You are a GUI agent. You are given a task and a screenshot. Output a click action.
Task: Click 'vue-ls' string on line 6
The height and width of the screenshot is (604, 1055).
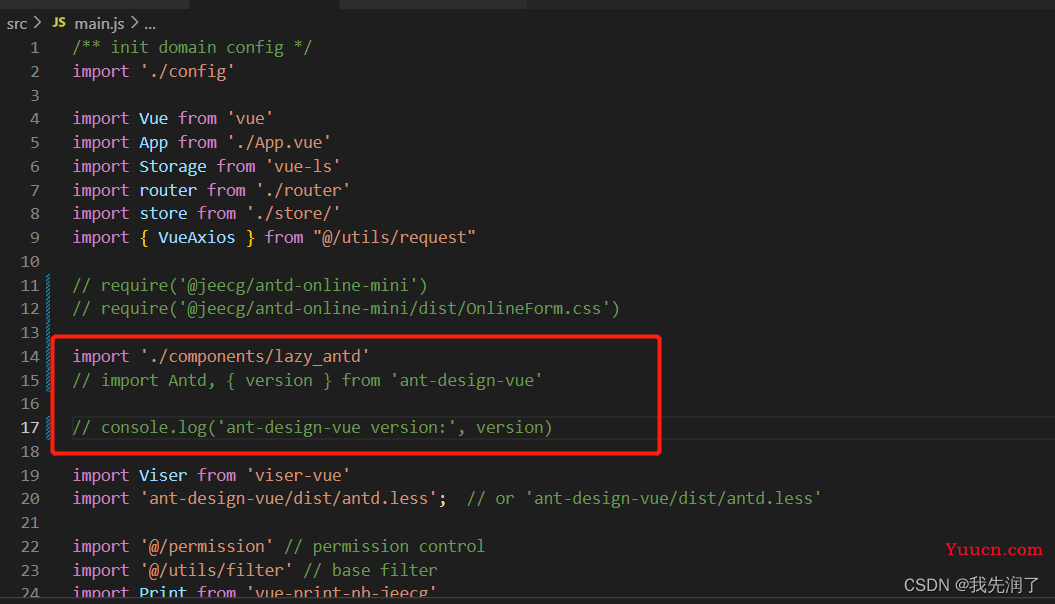[303, 166]
